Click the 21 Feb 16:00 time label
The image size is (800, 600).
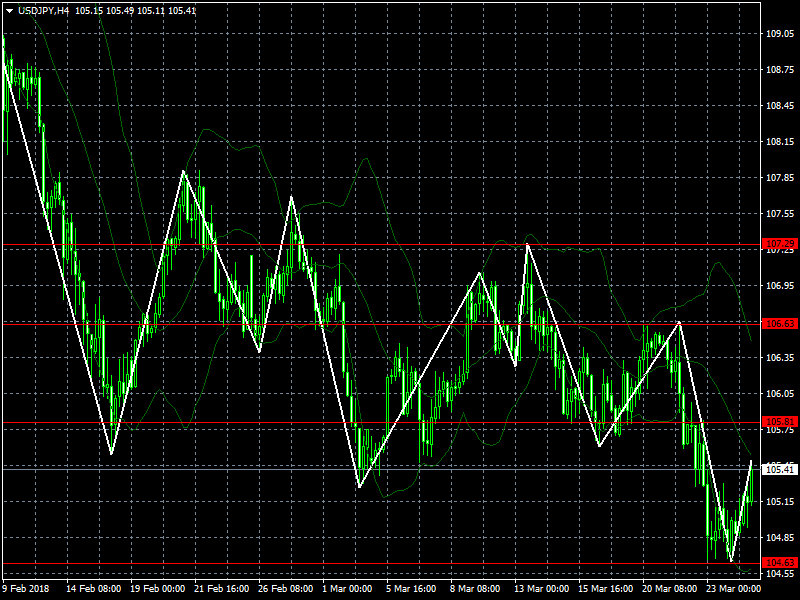[x=221, y=588]
